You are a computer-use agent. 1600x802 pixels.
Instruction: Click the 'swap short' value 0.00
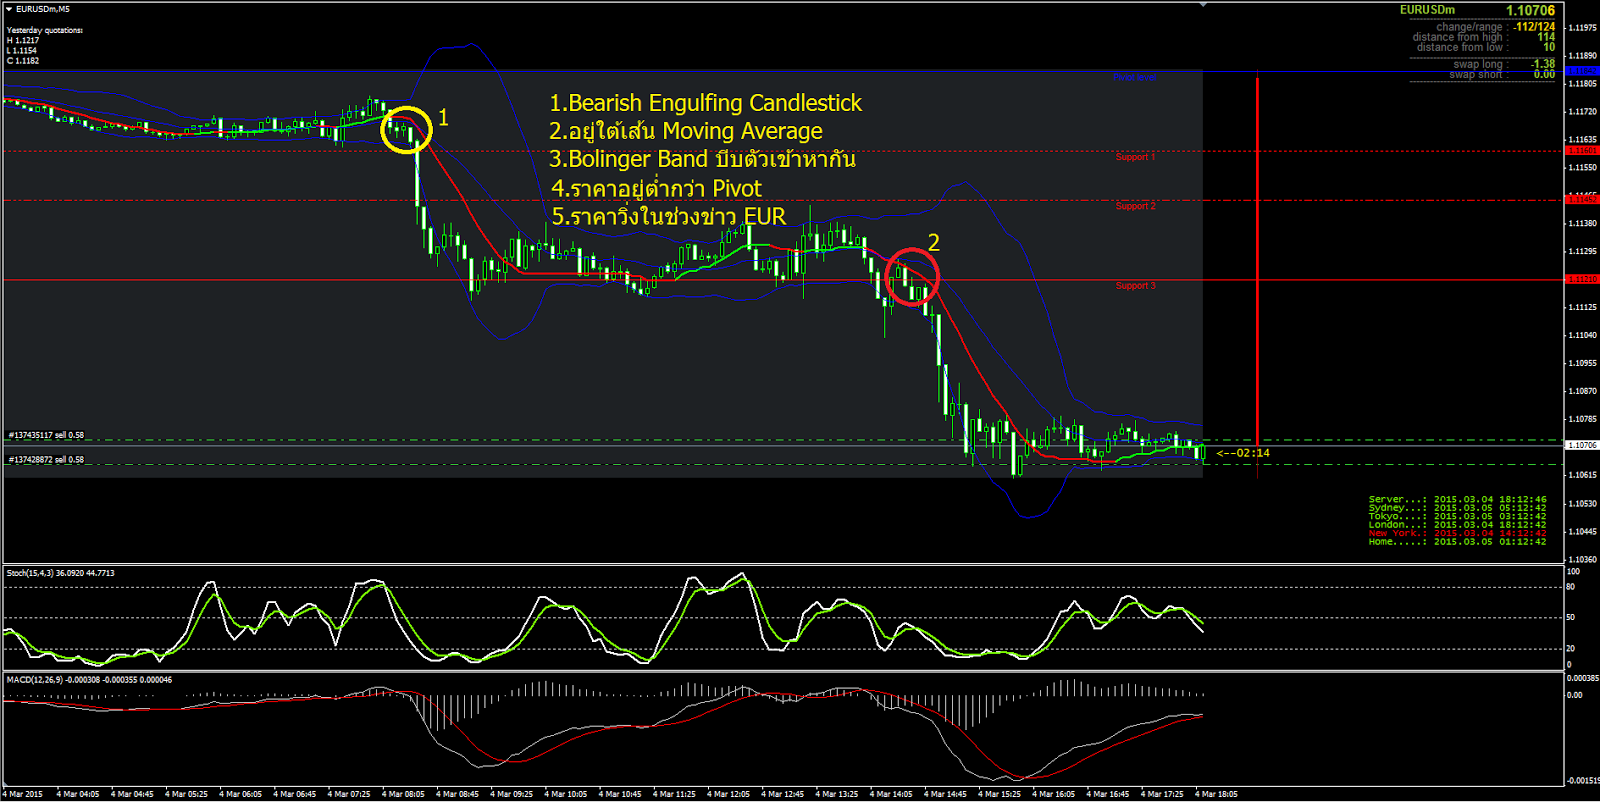coord(1545,74)
